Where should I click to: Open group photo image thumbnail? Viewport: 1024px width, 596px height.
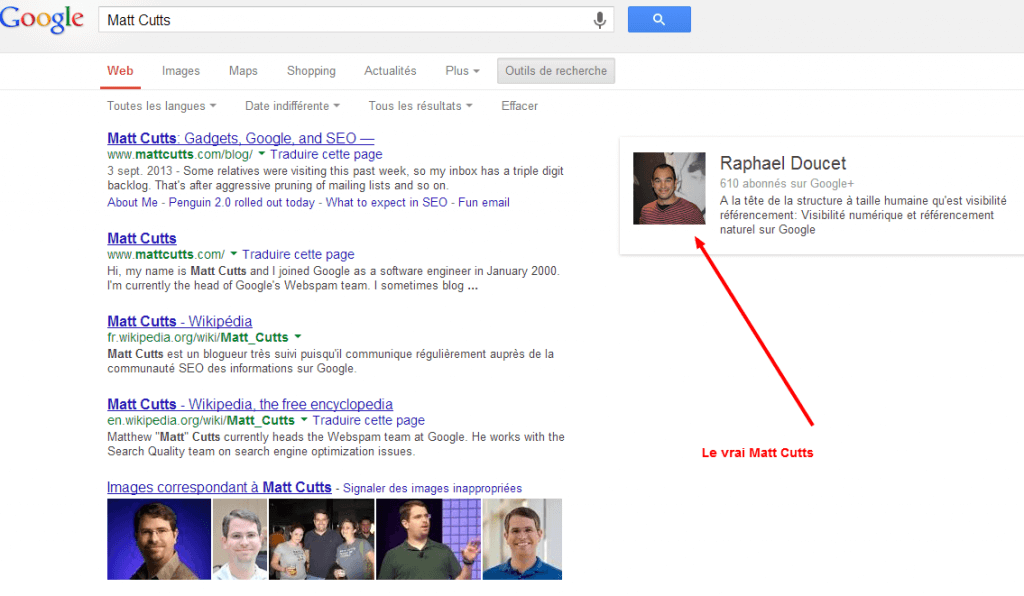[322, 539]
